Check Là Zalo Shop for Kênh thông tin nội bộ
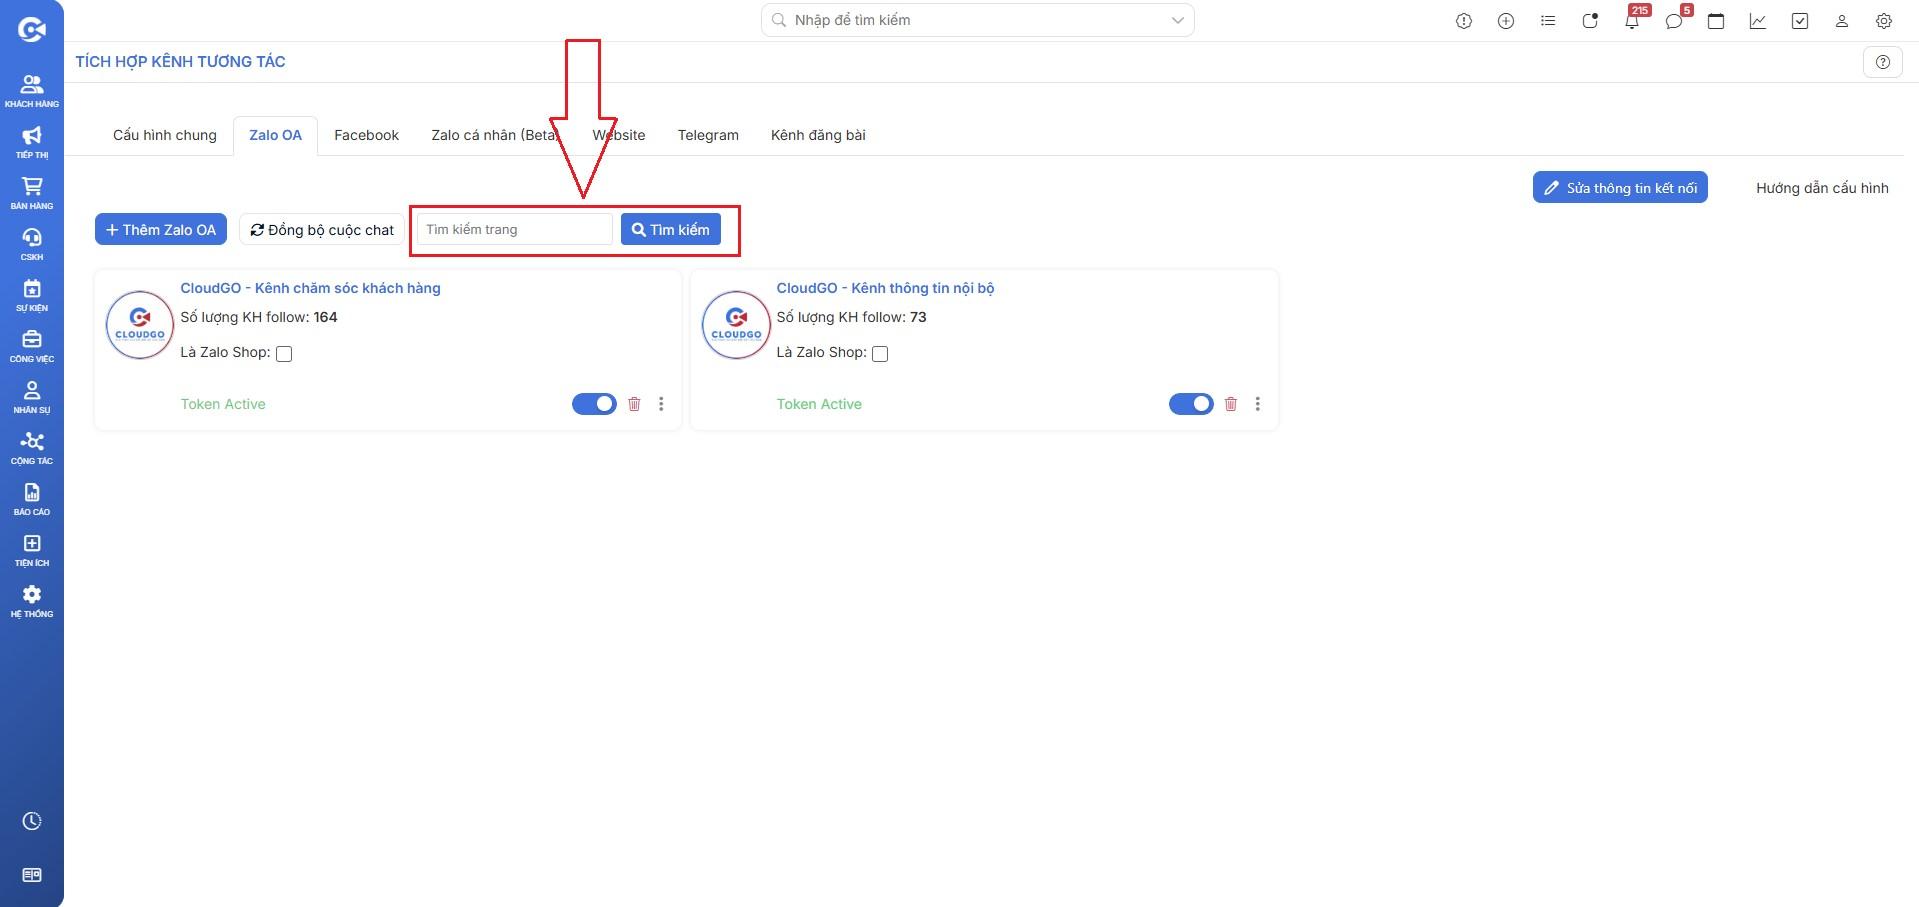Viewport: 1919px width, 907px height. [x=880, y=353]
